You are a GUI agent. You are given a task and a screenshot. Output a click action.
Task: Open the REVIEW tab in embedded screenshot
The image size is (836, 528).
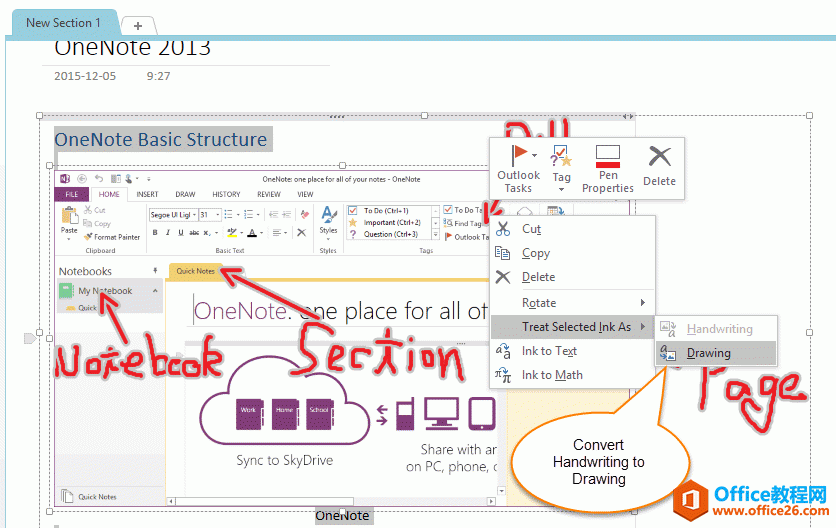coord(269,195)
